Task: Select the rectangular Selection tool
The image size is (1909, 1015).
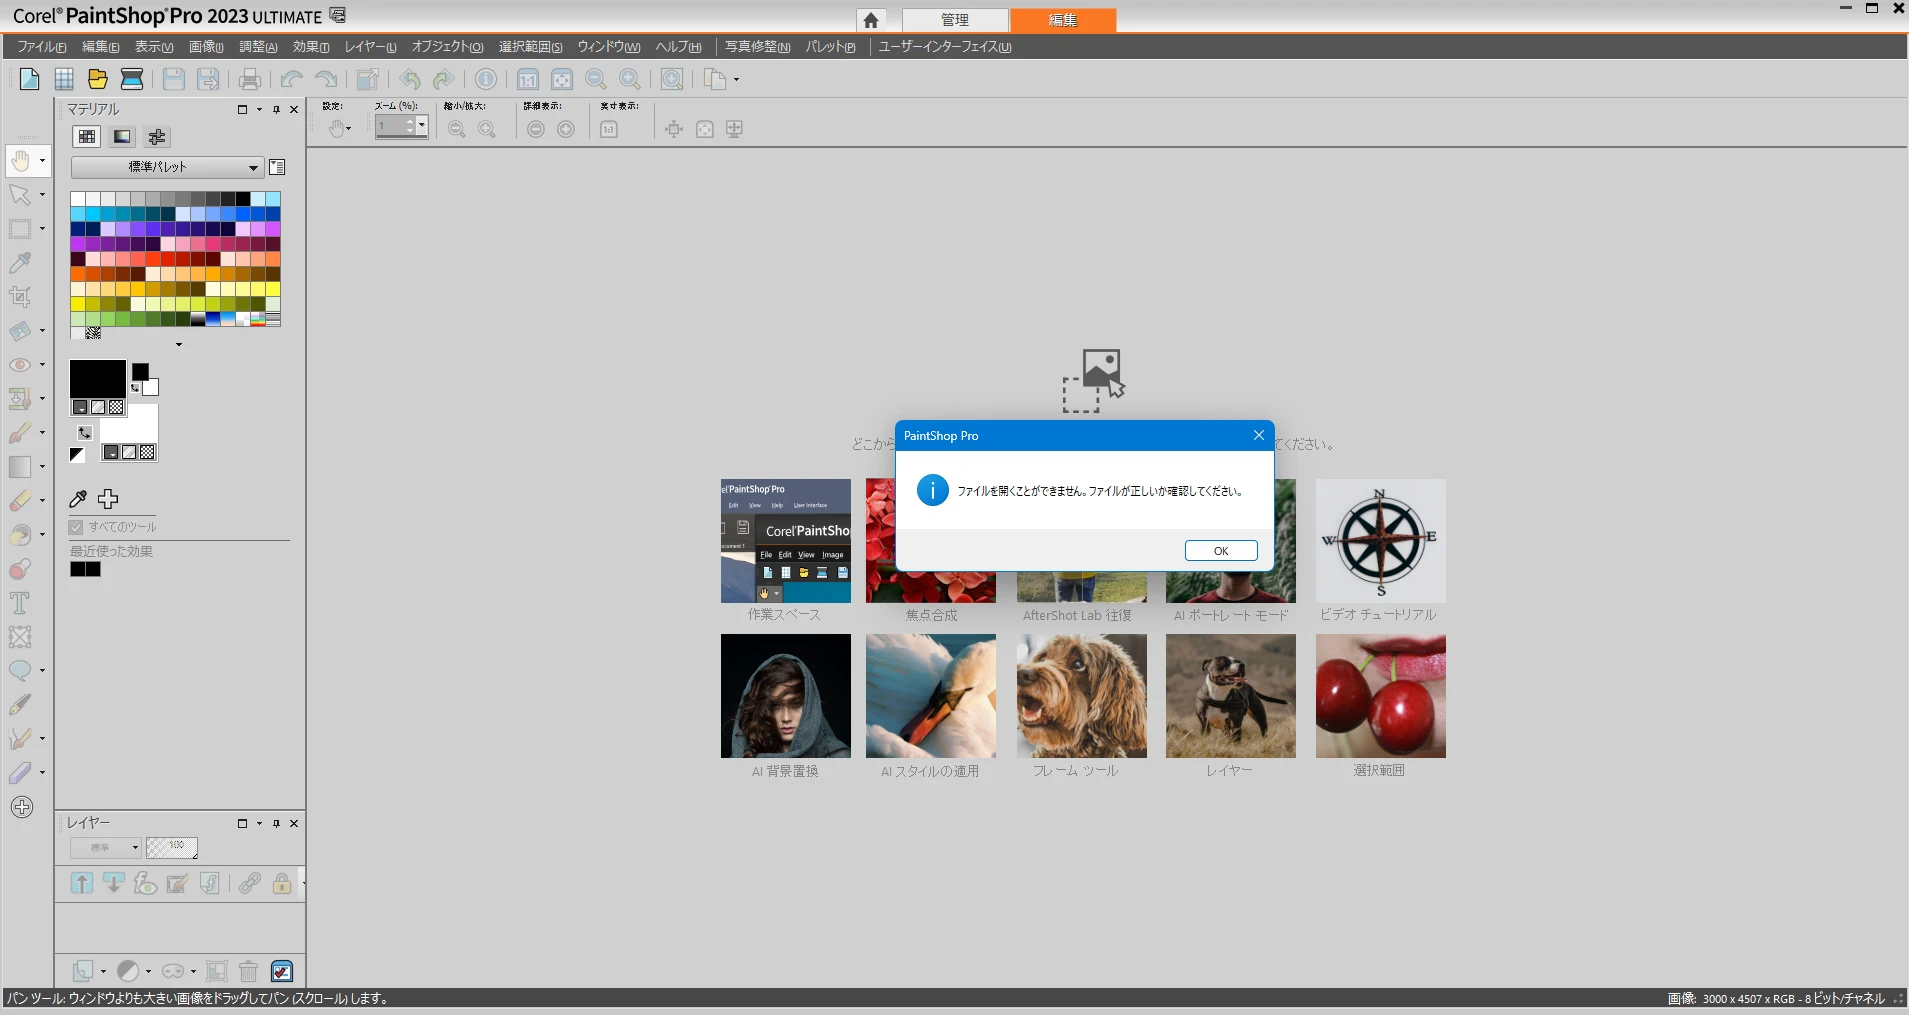Action: tap(20, 229)
